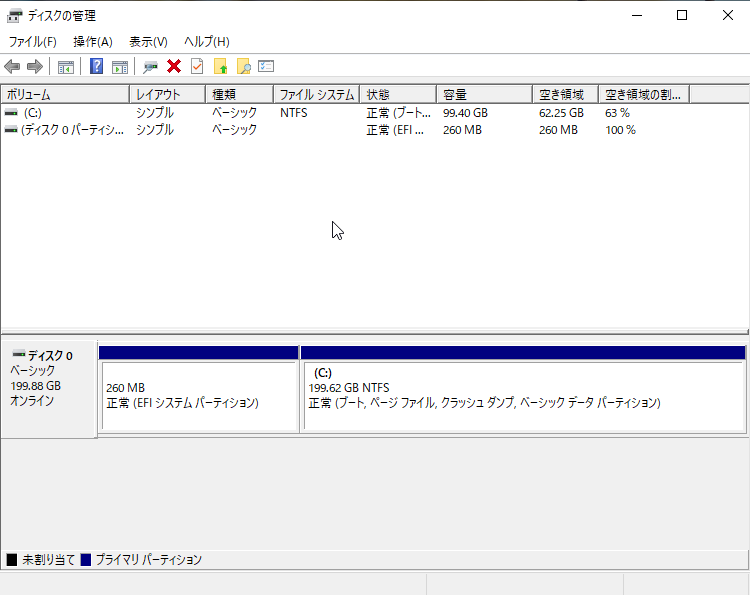Sort by ボリューム column header
This screenshot has width=750, height=595.
66,95
